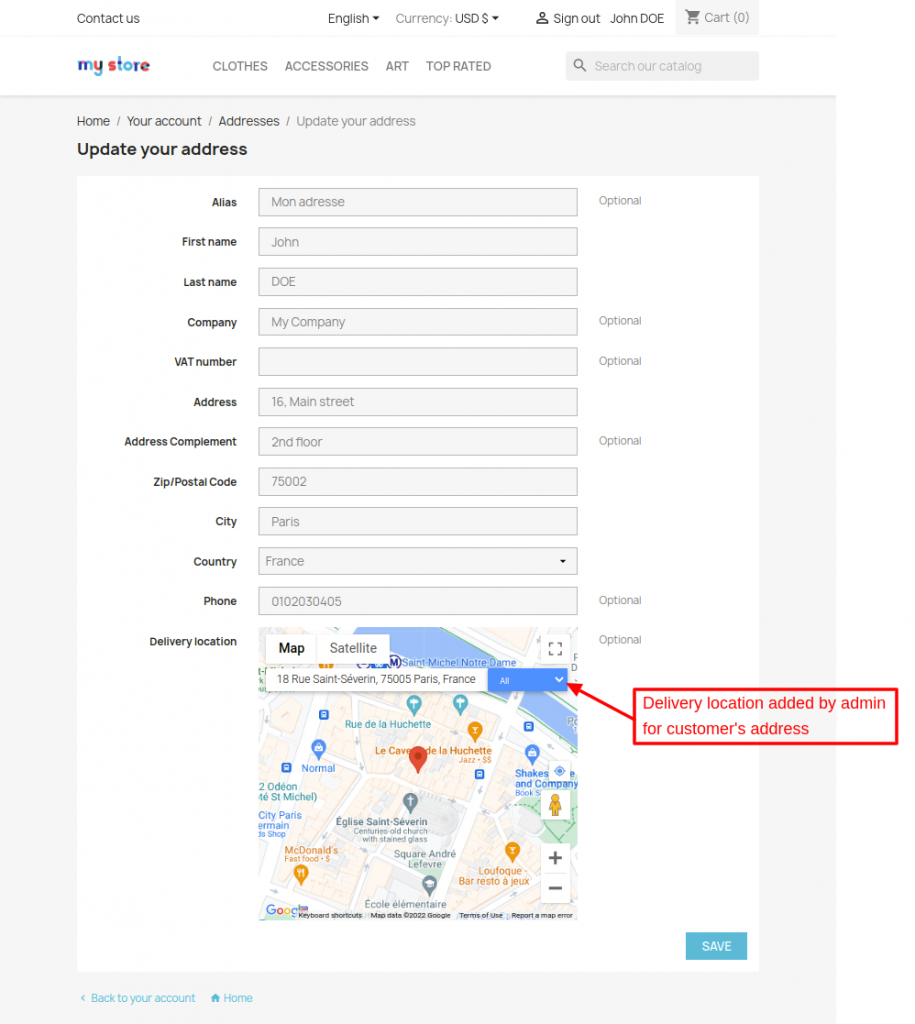This screenshot has width=915, height=1024.
Task: Switch map to Satellite view
Action: pyautogui.click(x=354, y=648)
